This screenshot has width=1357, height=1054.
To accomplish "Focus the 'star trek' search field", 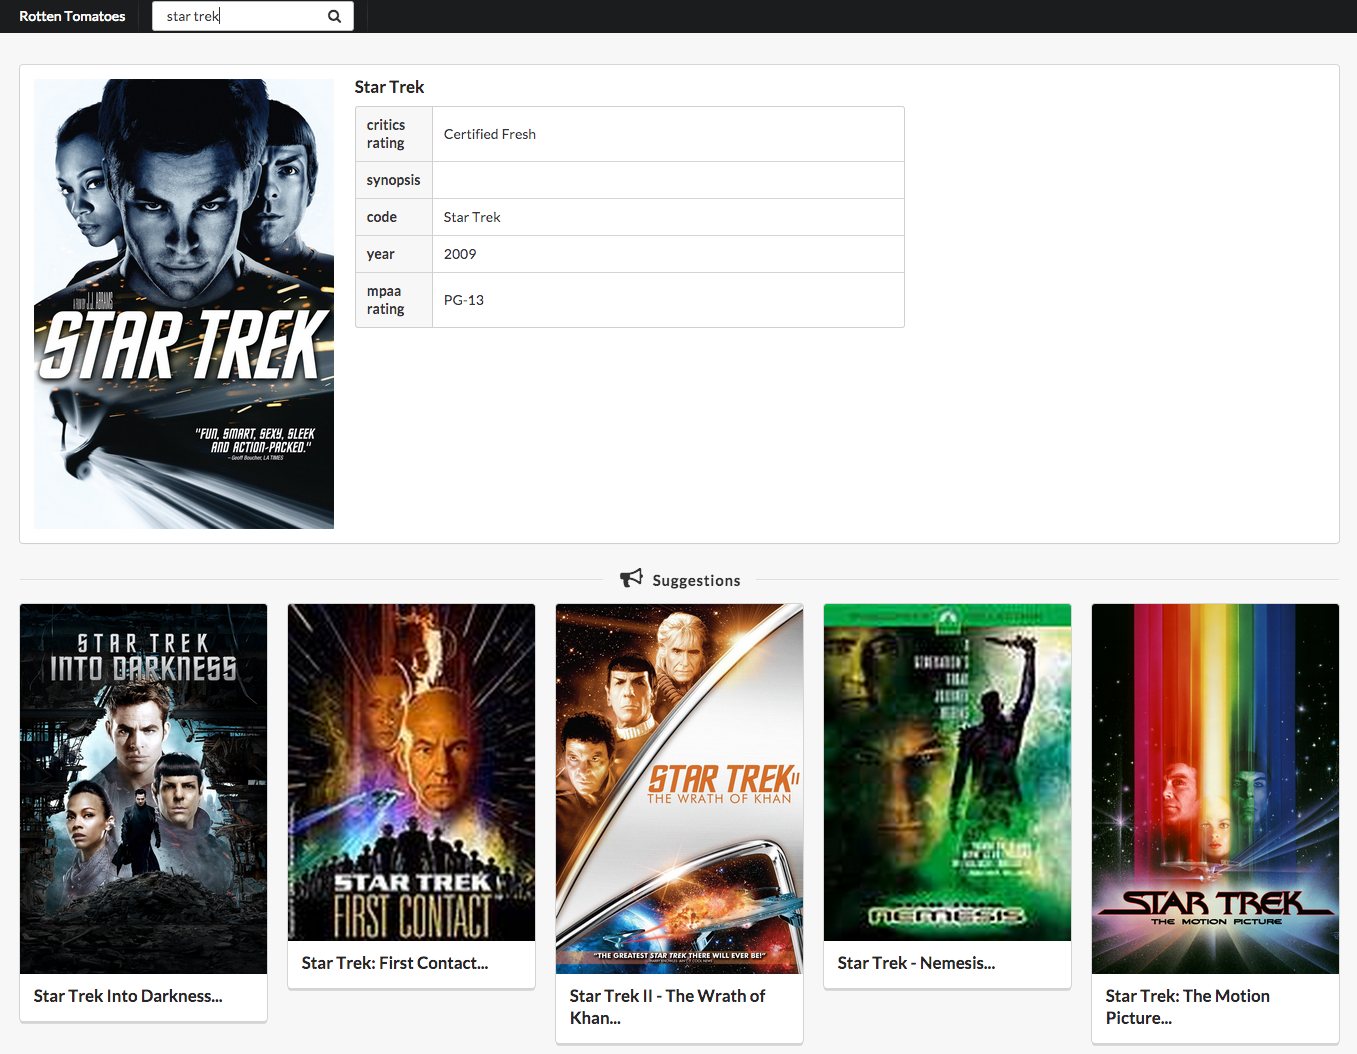I will 253,16.
